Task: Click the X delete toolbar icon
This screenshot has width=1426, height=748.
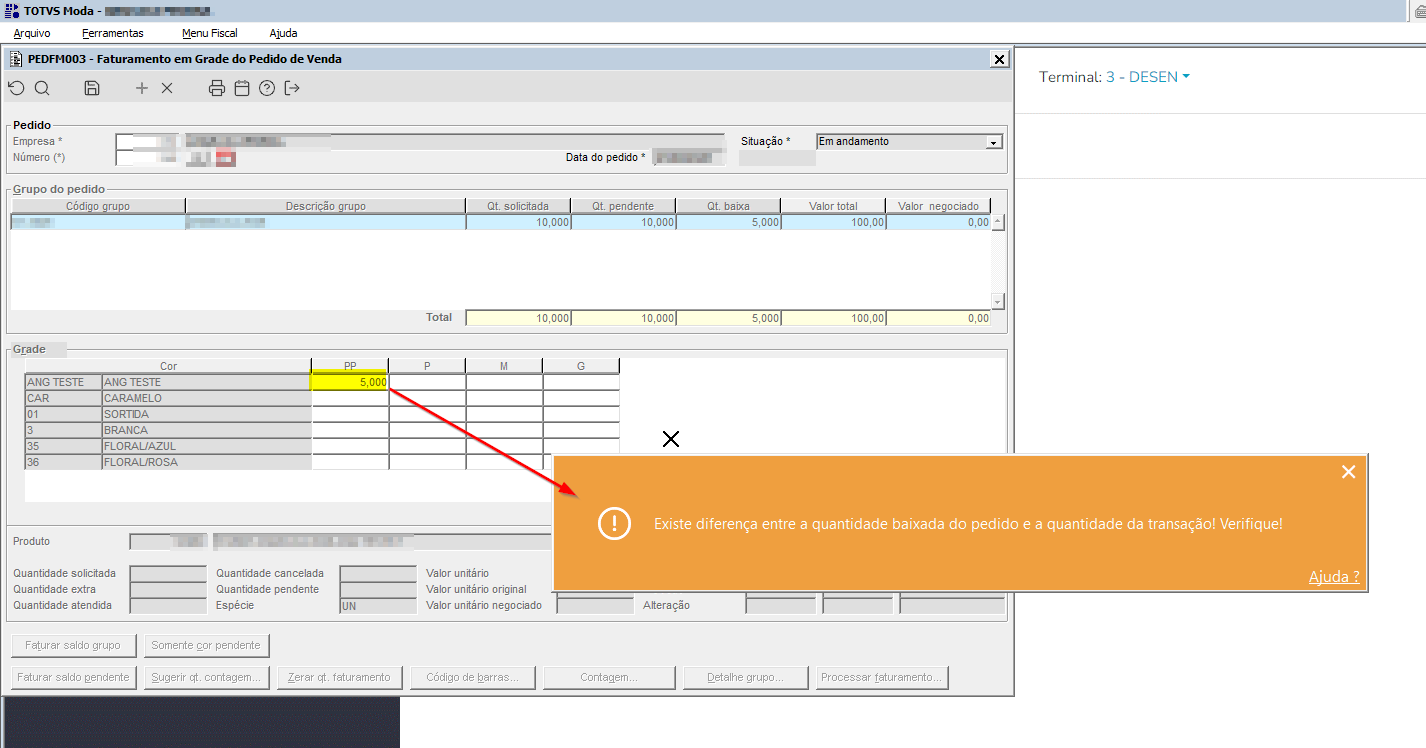Action: coord(167,88)
